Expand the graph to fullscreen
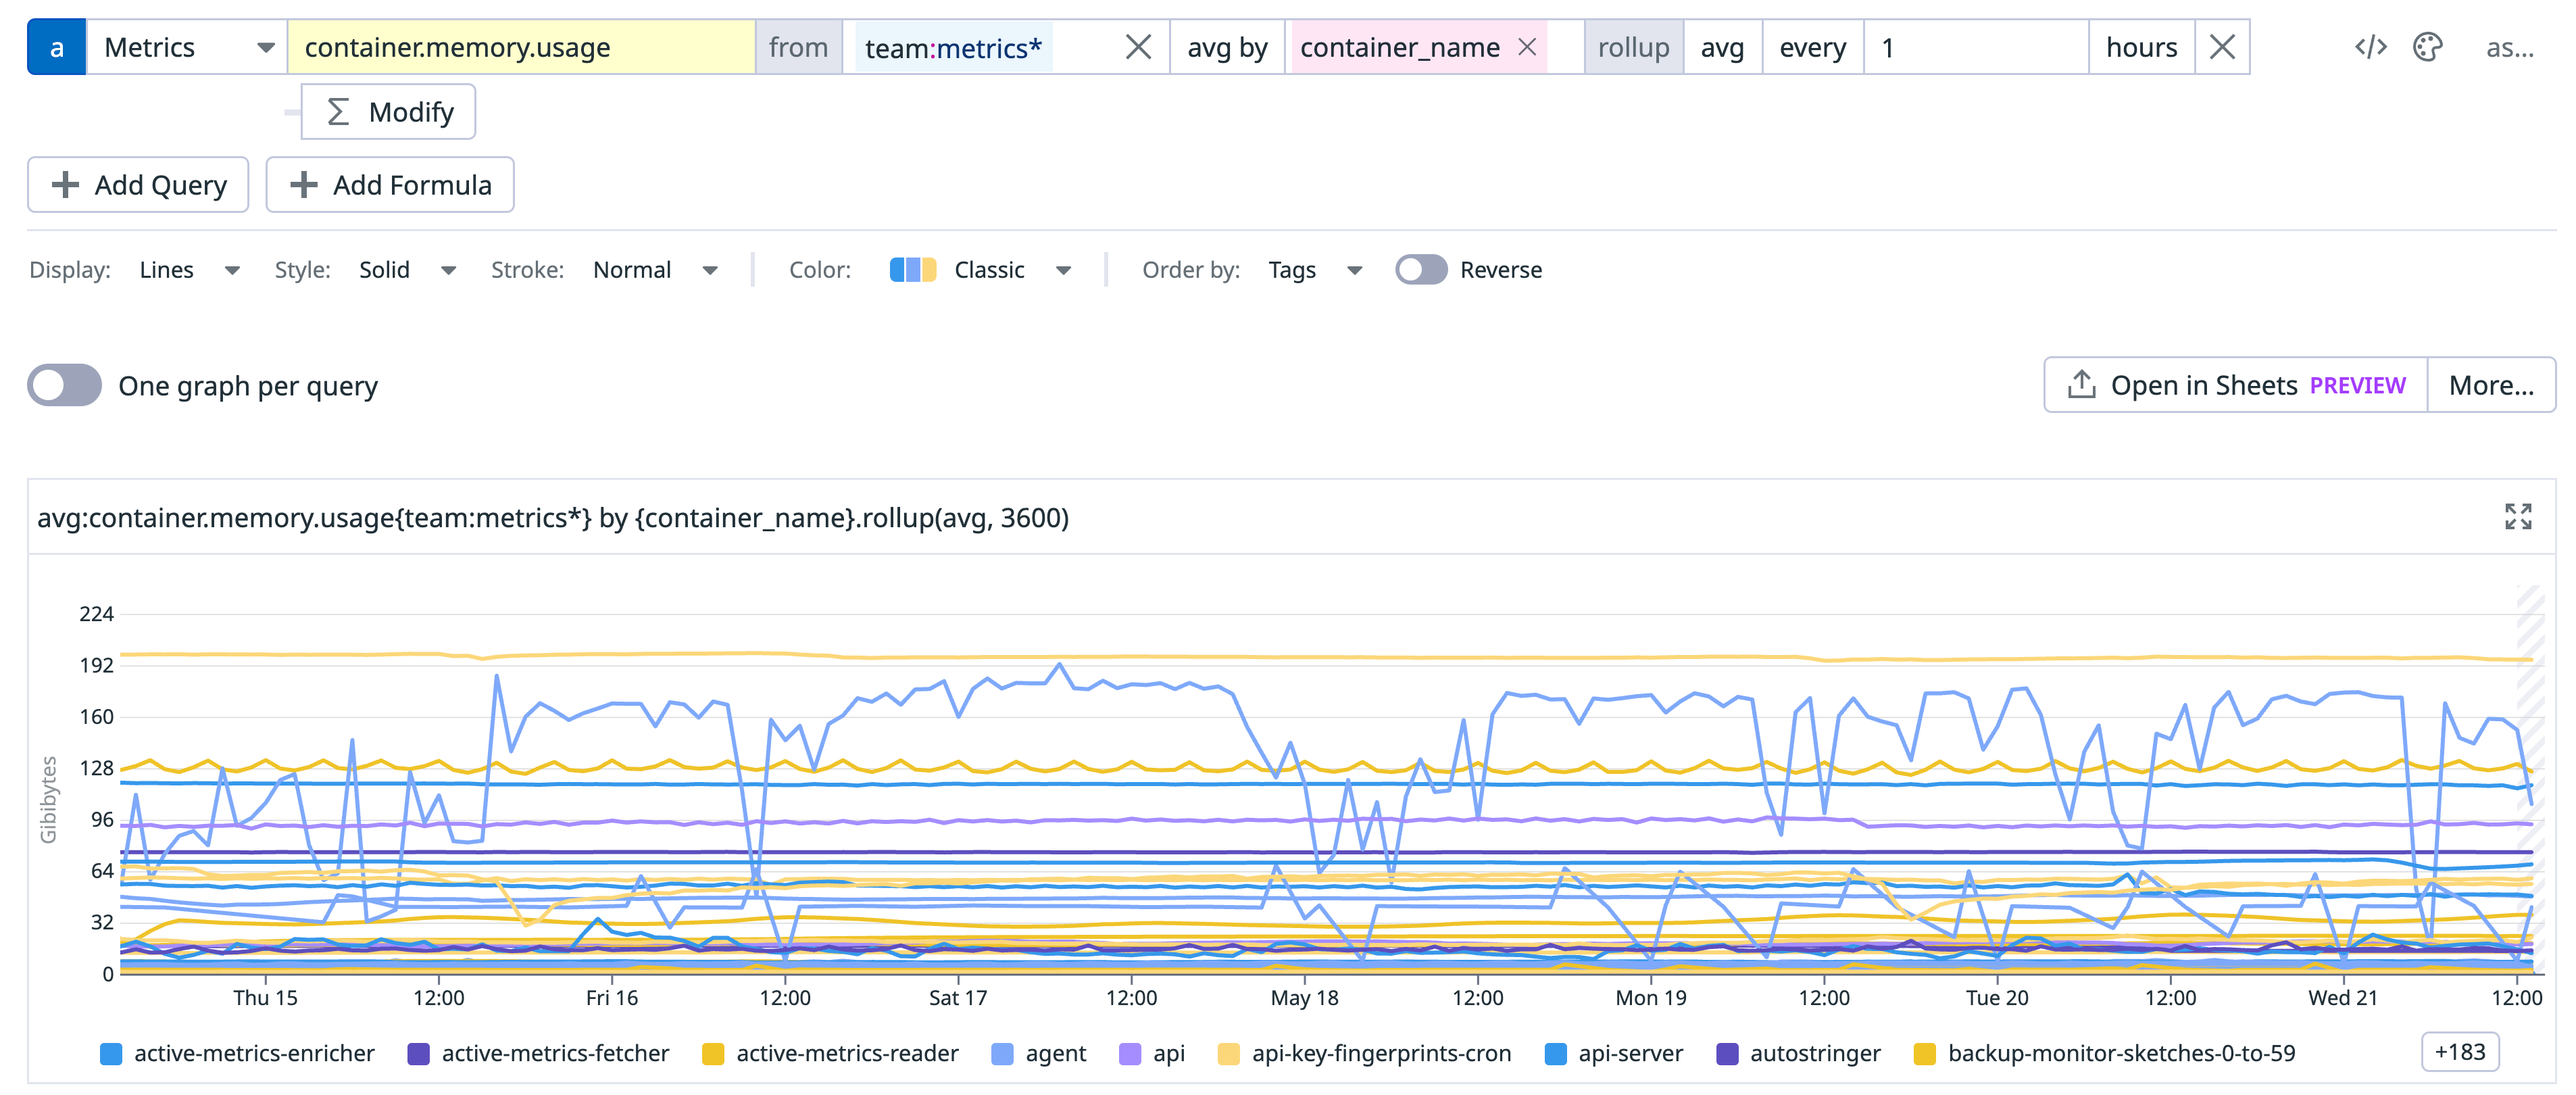Screen dimensions: 2576x1095 (2519, 517)
